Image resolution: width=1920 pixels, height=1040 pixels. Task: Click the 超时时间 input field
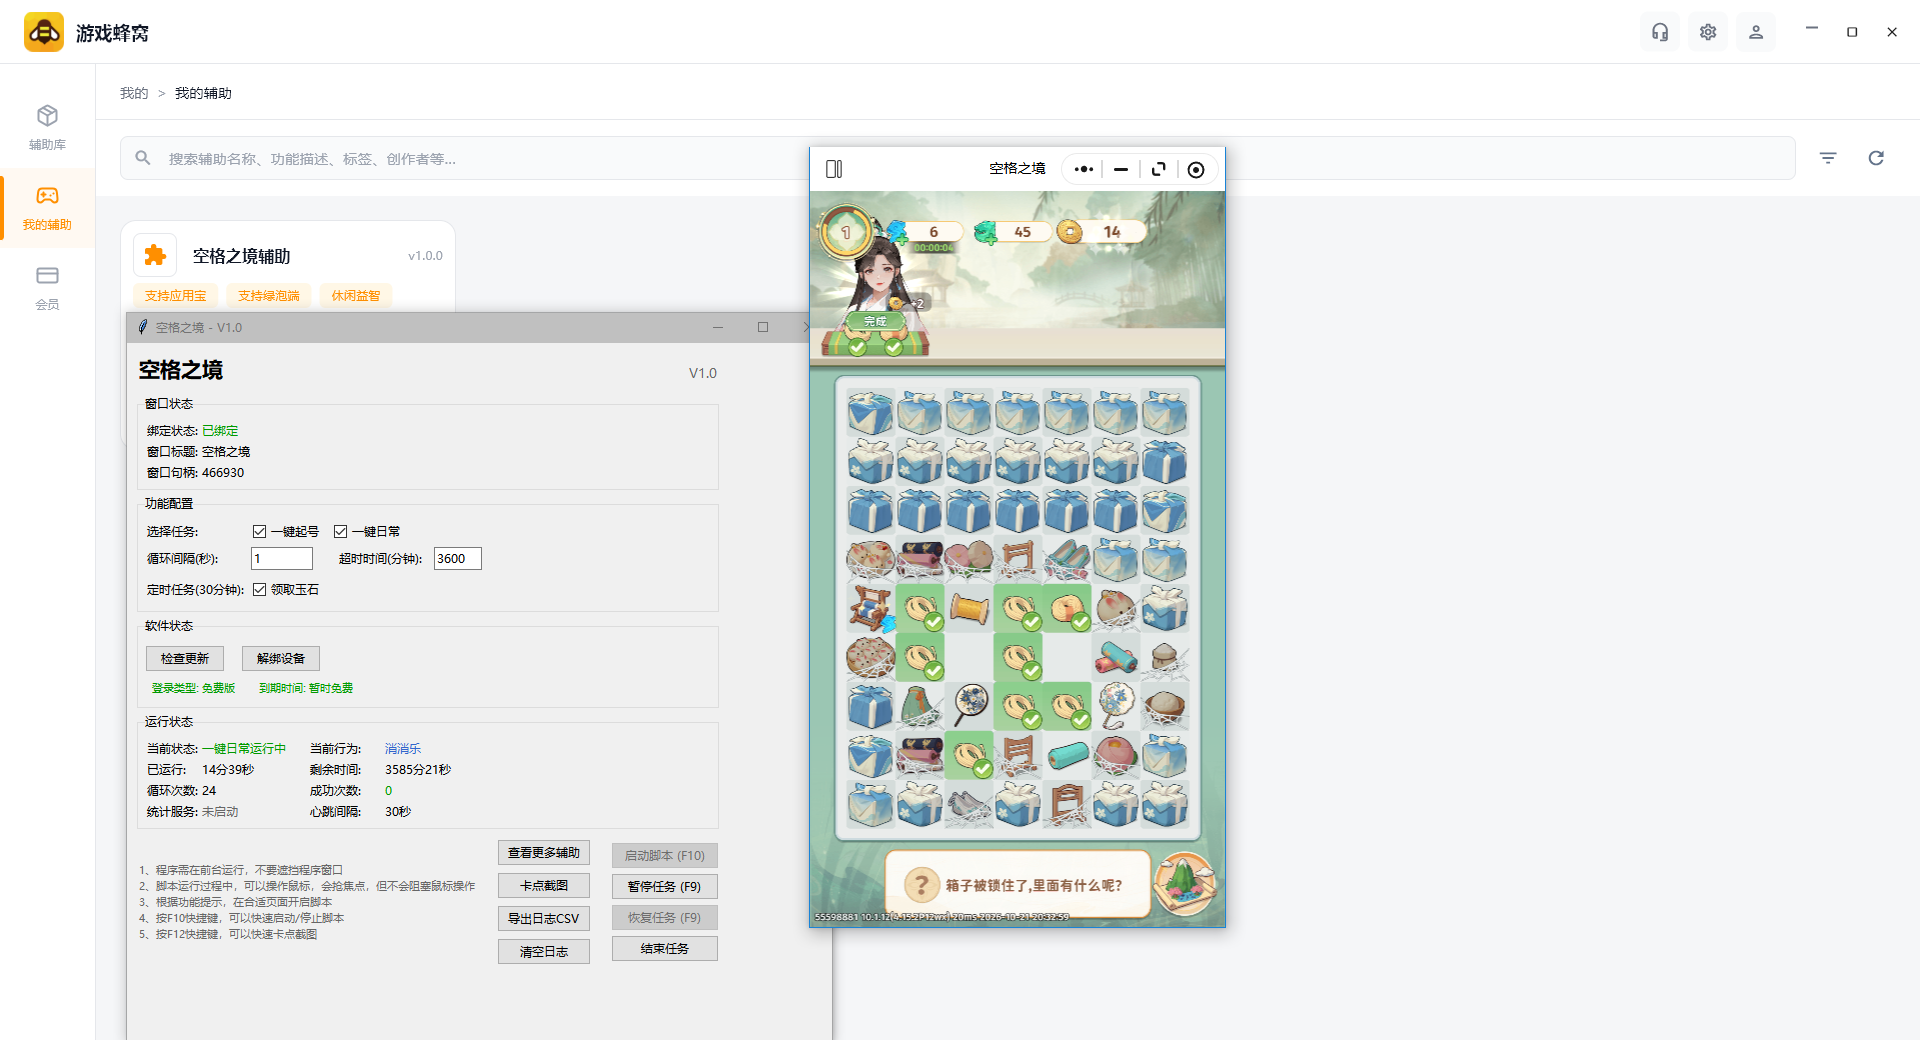tap(458, 559)
